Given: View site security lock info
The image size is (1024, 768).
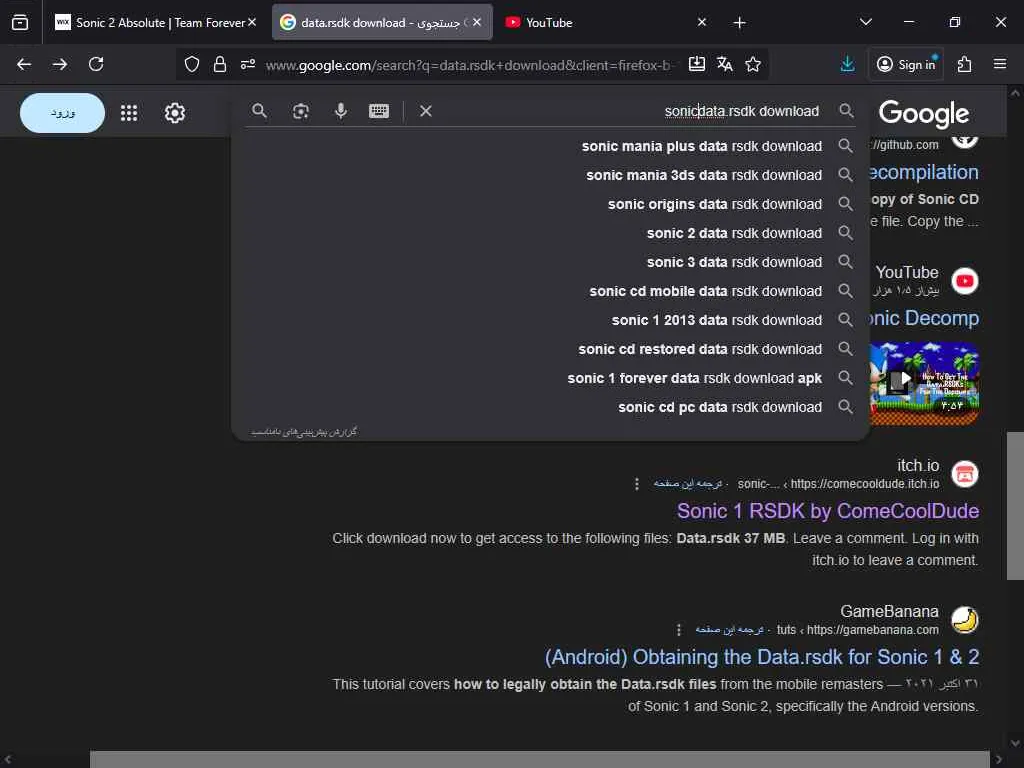Looking at the screenshot, I should [x=220, y=64].
